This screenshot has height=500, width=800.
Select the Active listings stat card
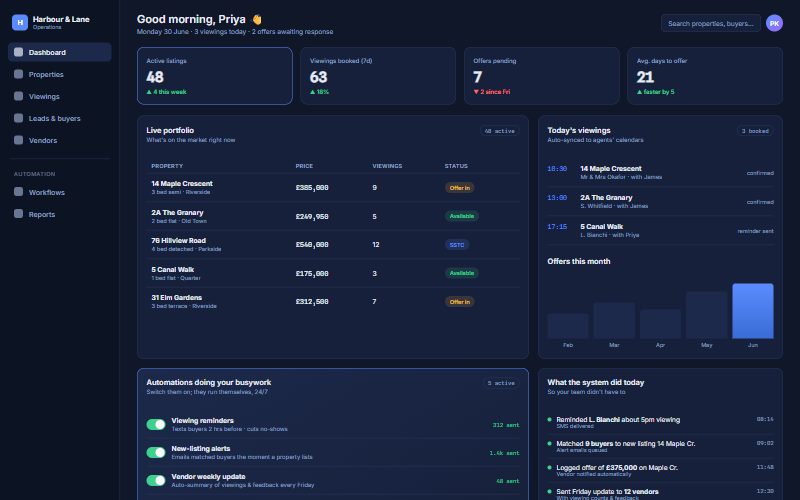pos(215,76)
